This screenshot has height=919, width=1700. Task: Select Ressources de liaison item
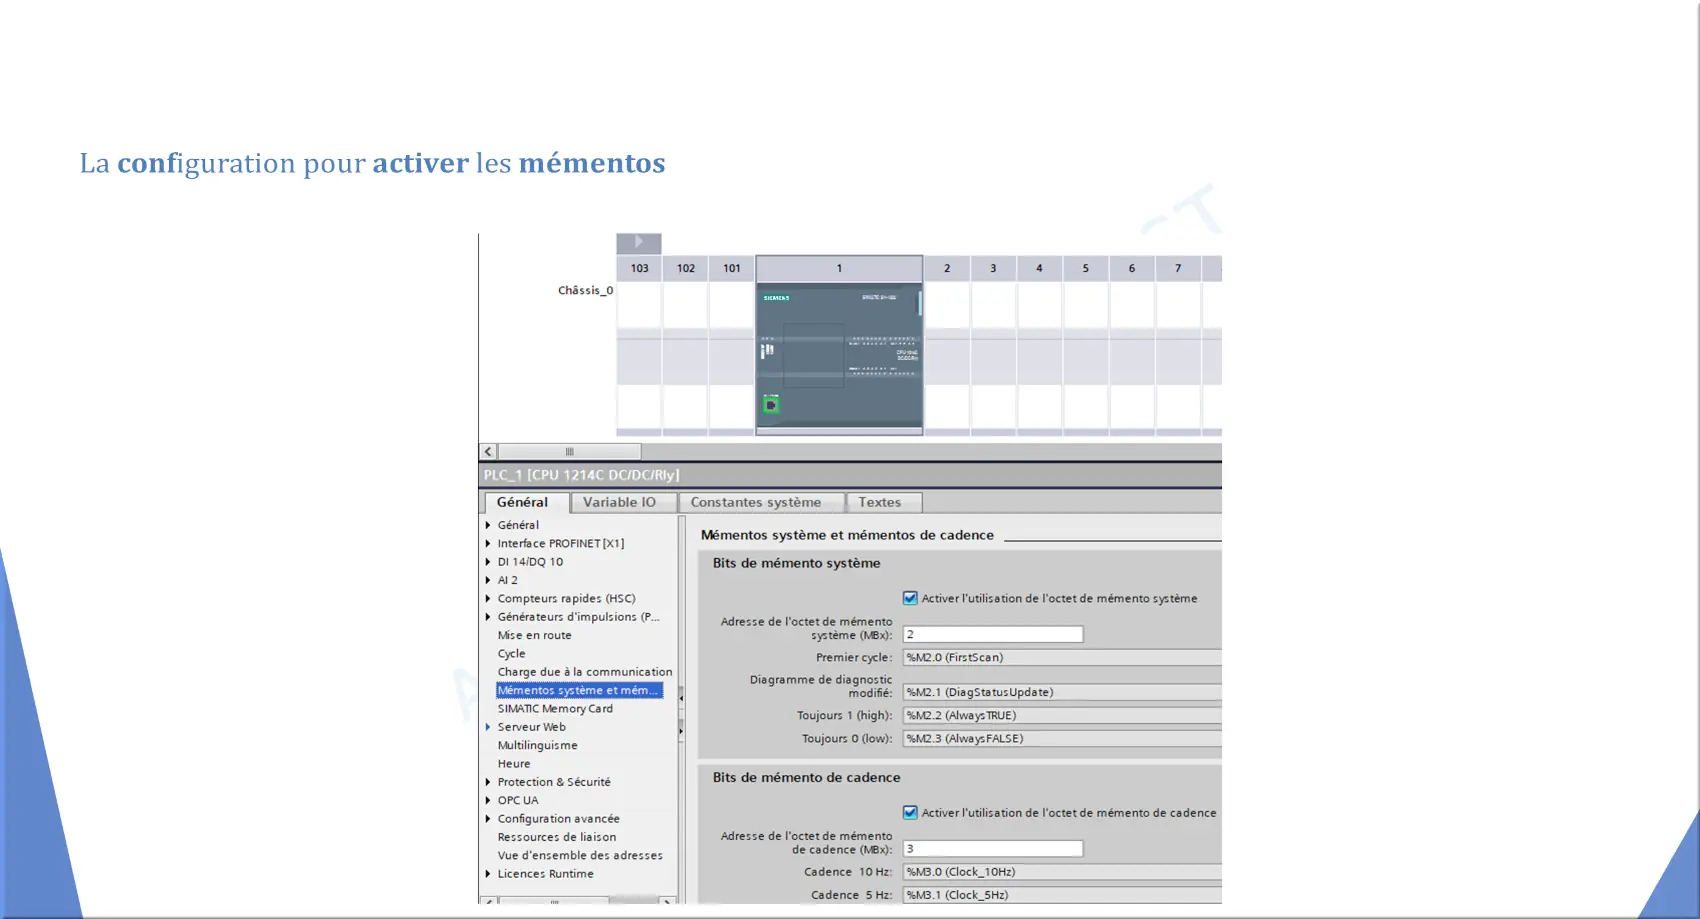click(557, 837)
